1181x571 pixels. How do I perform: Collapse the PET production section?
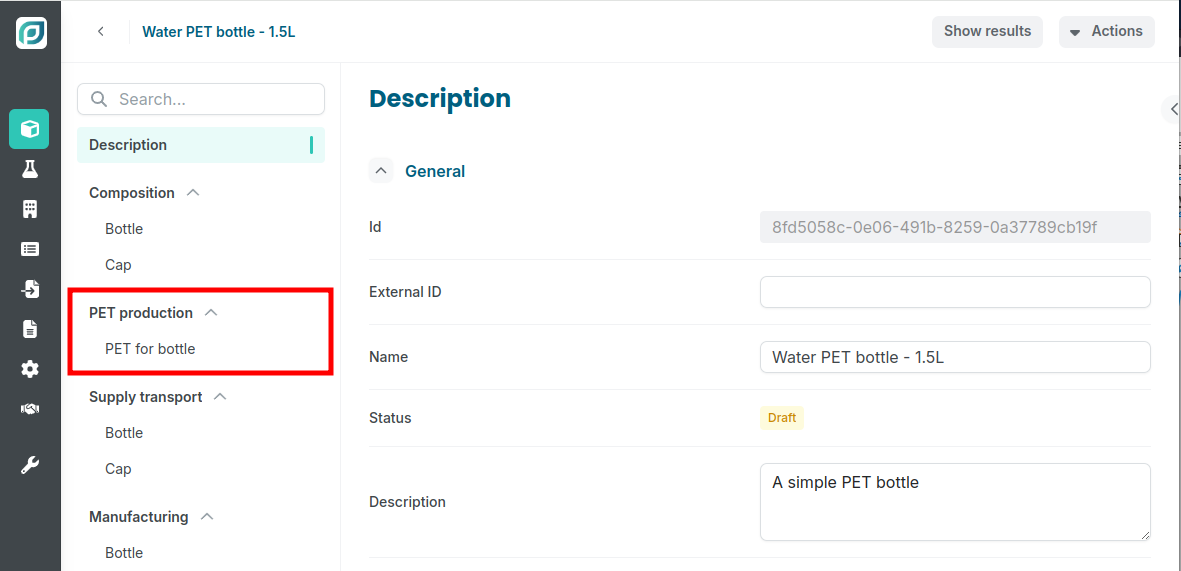click(x=211, y=313)
